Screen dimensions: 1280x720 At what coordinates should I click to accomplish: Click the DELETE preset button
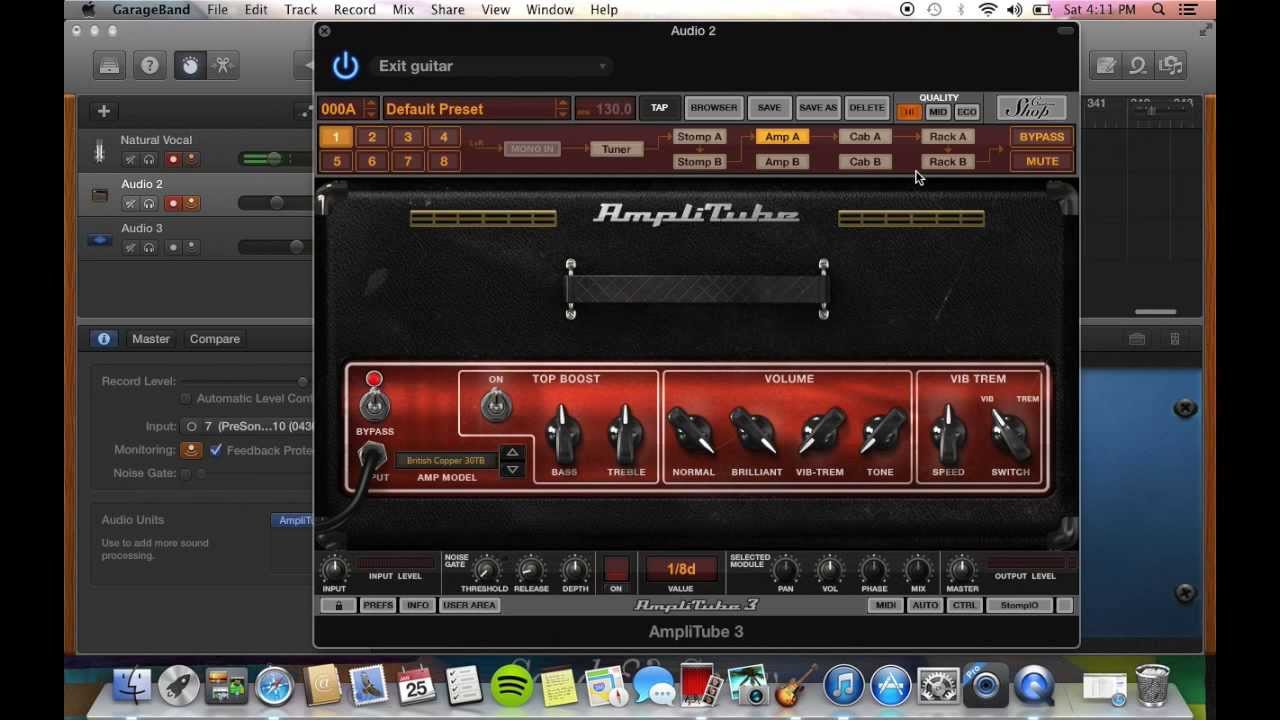coord(866,108)
